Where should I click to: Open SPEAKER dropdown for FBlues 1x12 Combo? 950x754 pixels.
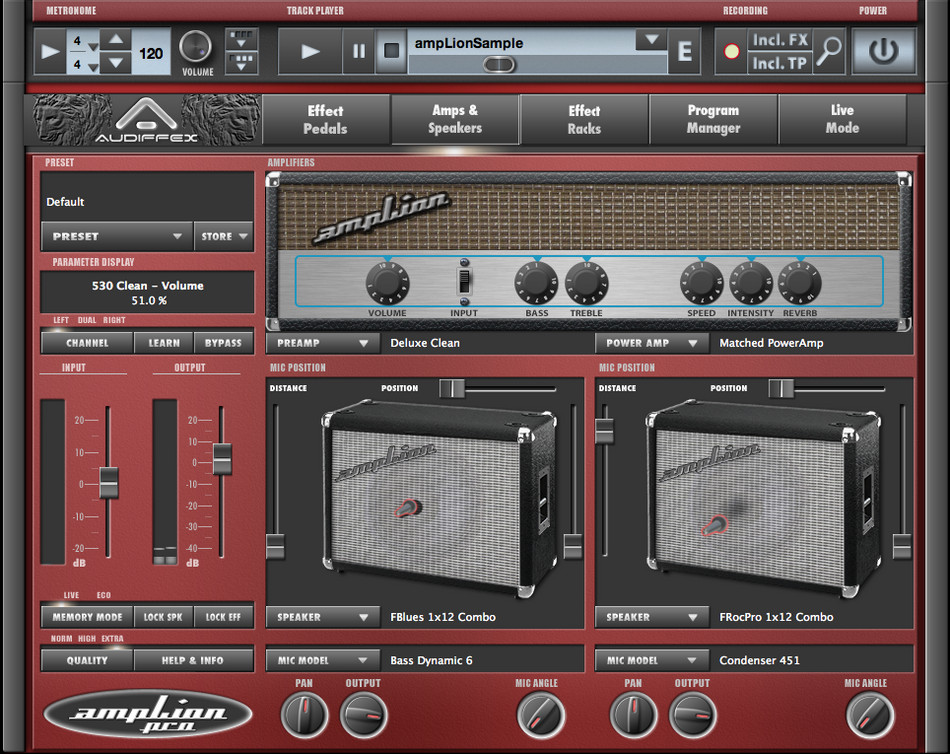(x=323, y=617)
